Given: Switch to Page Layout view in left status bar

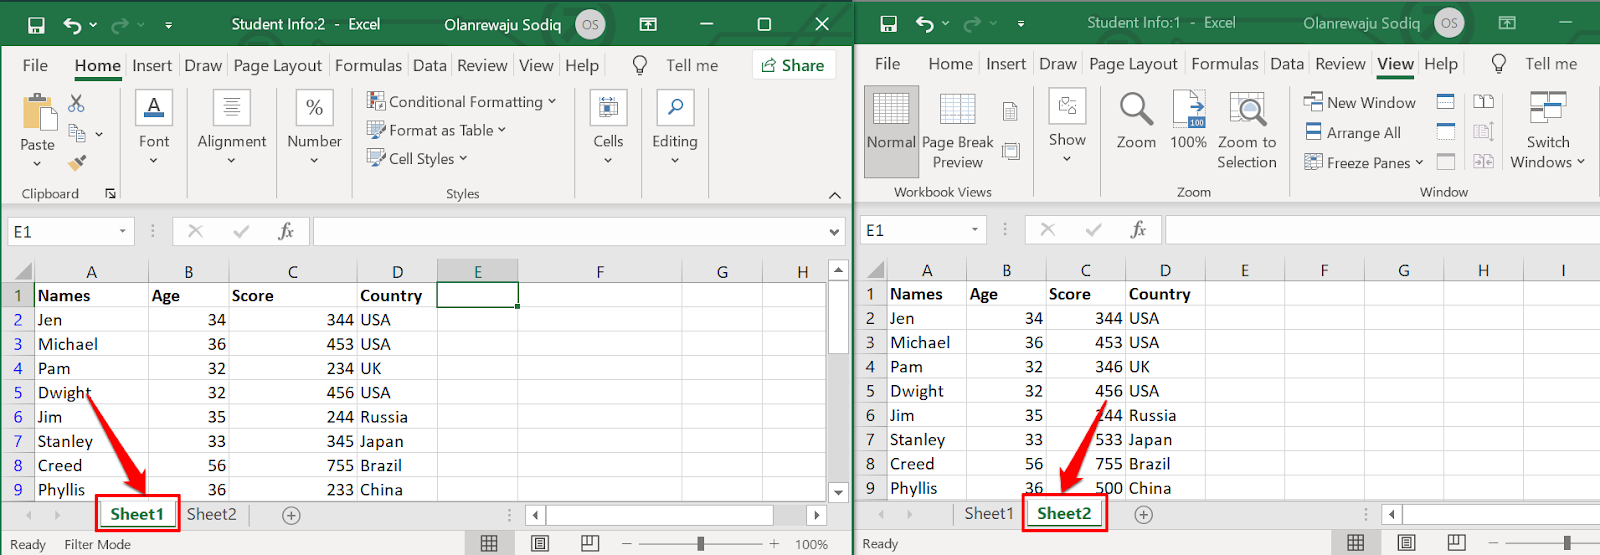Looking at the screenshot, I should pyautogui.click(x=540, y=544).
